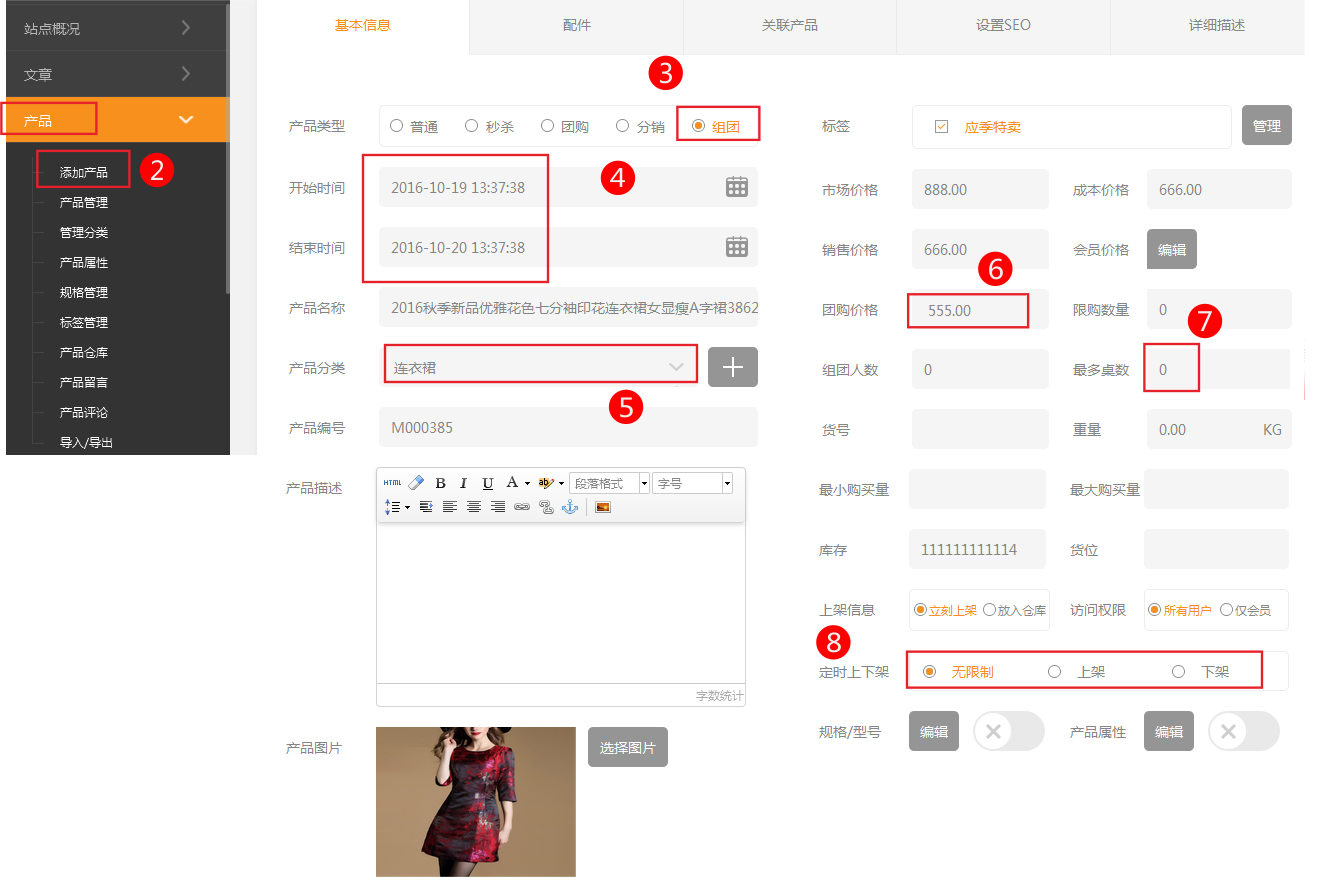
Task: Toggle the 规格/型号 switch
Action: pos(1008,731)
